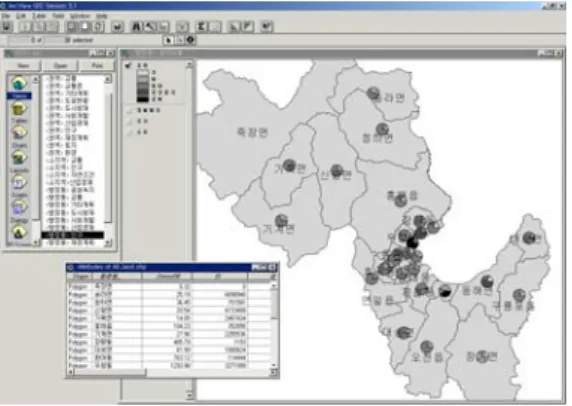Click the Find binoculars icon
The height and width of the screenshot is (406, 572).
(x=137, y=26)
